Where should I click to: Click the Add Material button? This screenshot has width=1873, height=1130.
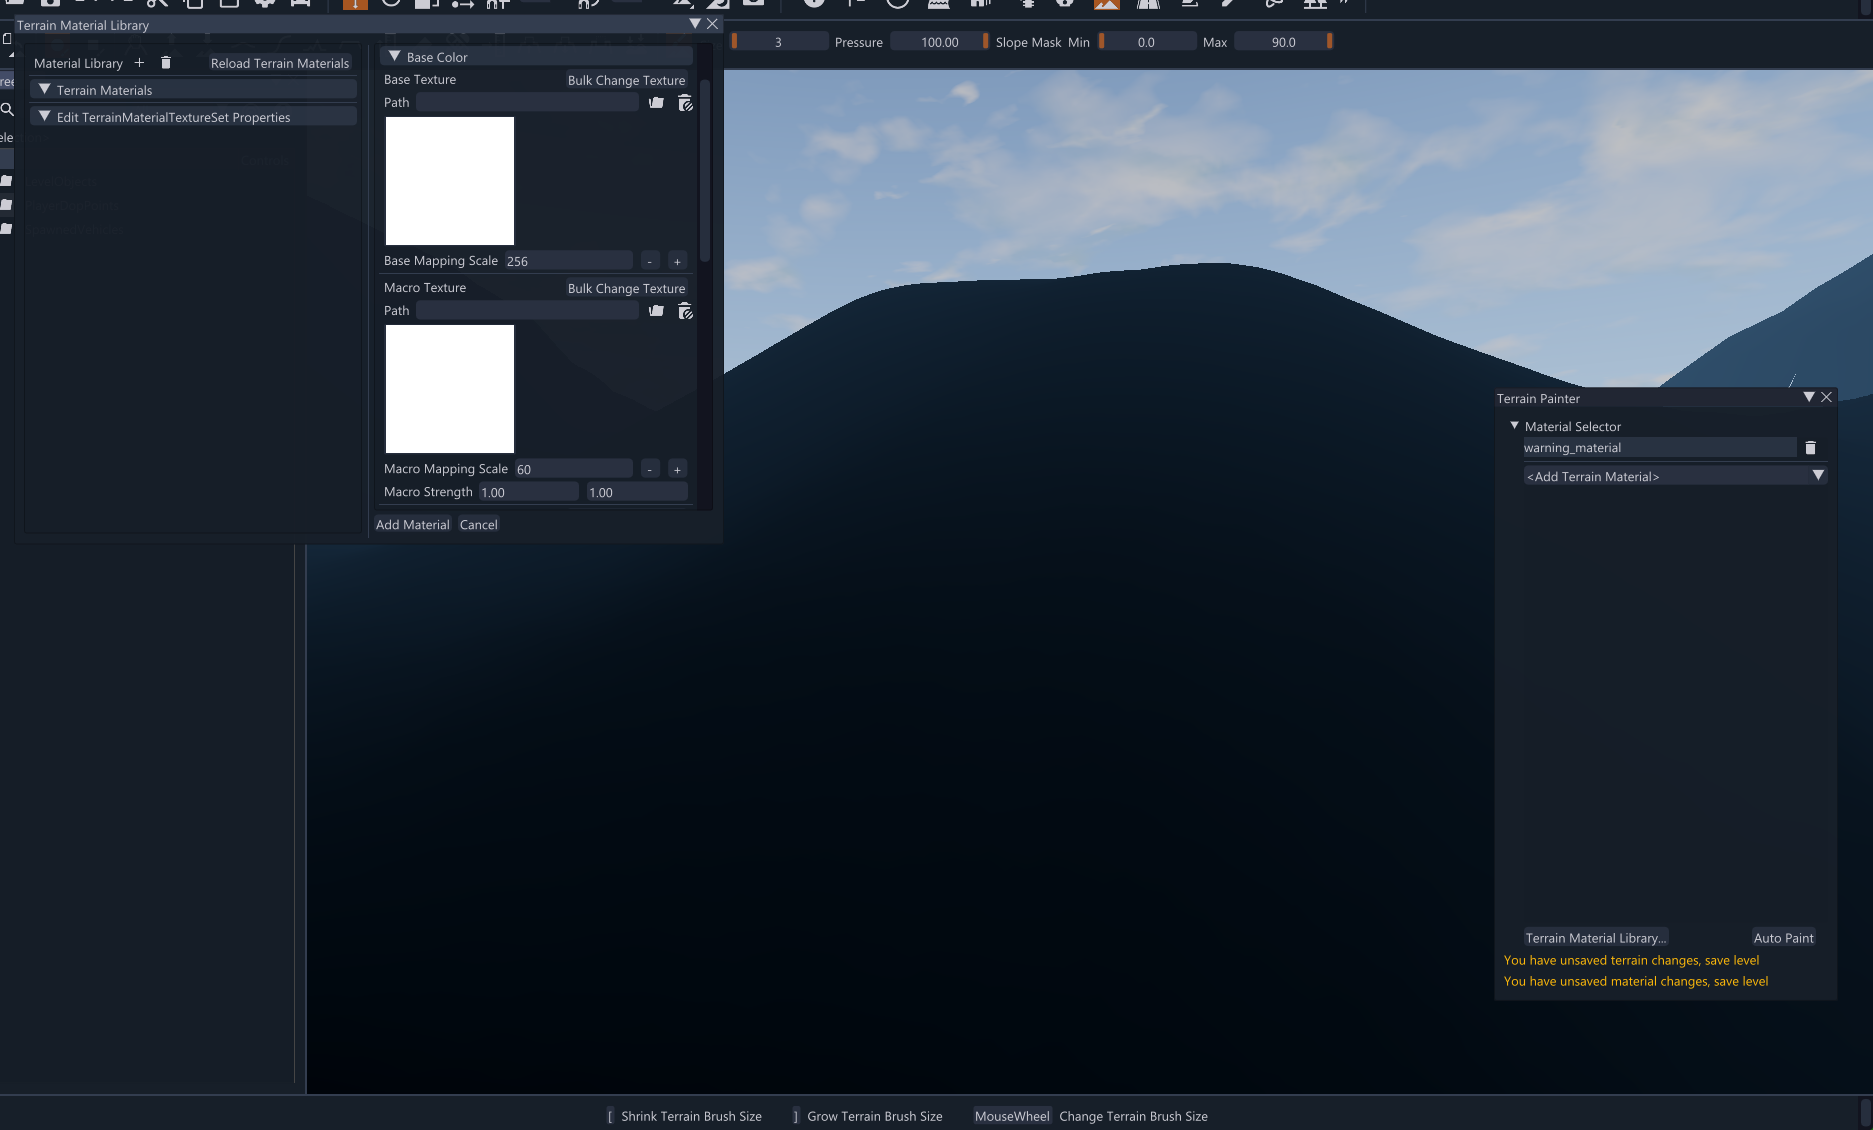[413, 525]
